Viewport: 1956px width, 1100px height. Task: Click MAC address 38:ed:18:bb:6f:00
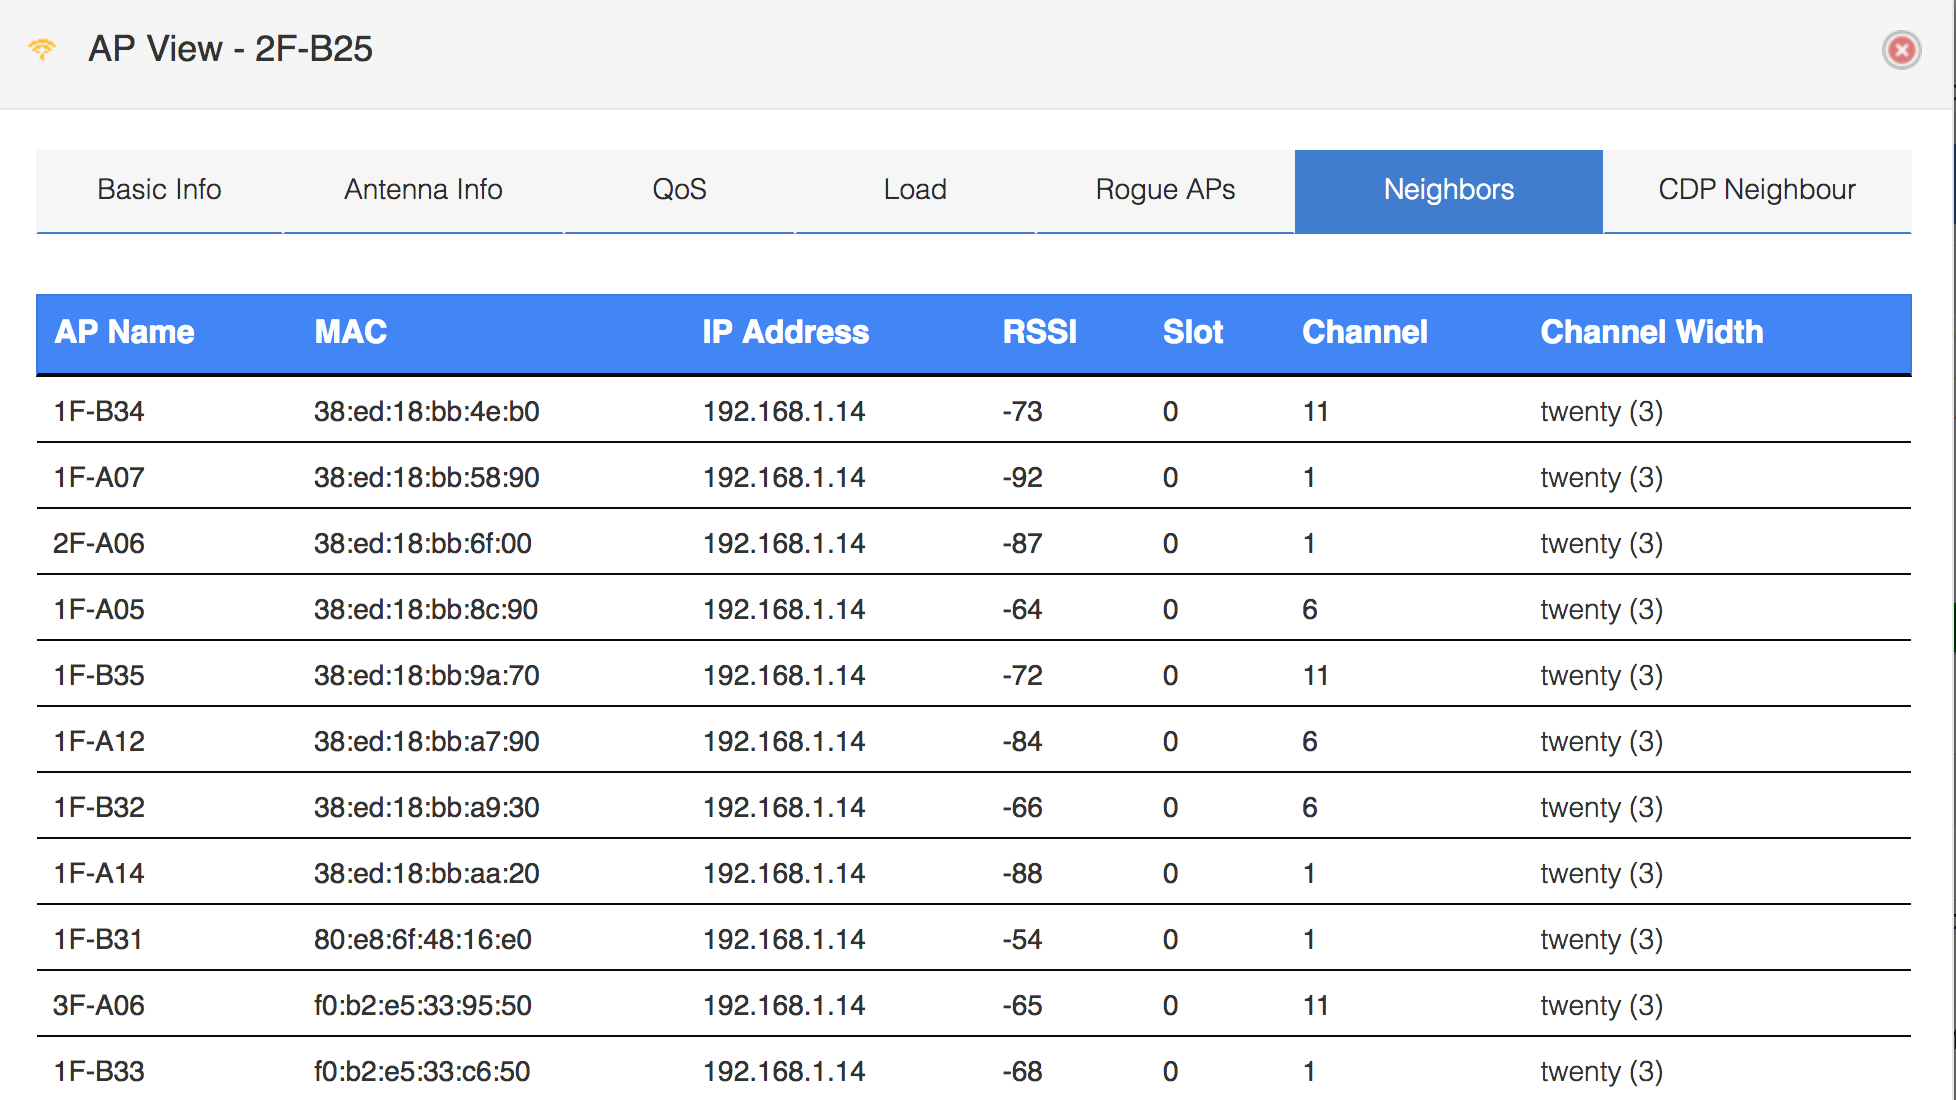pos(423,543)
